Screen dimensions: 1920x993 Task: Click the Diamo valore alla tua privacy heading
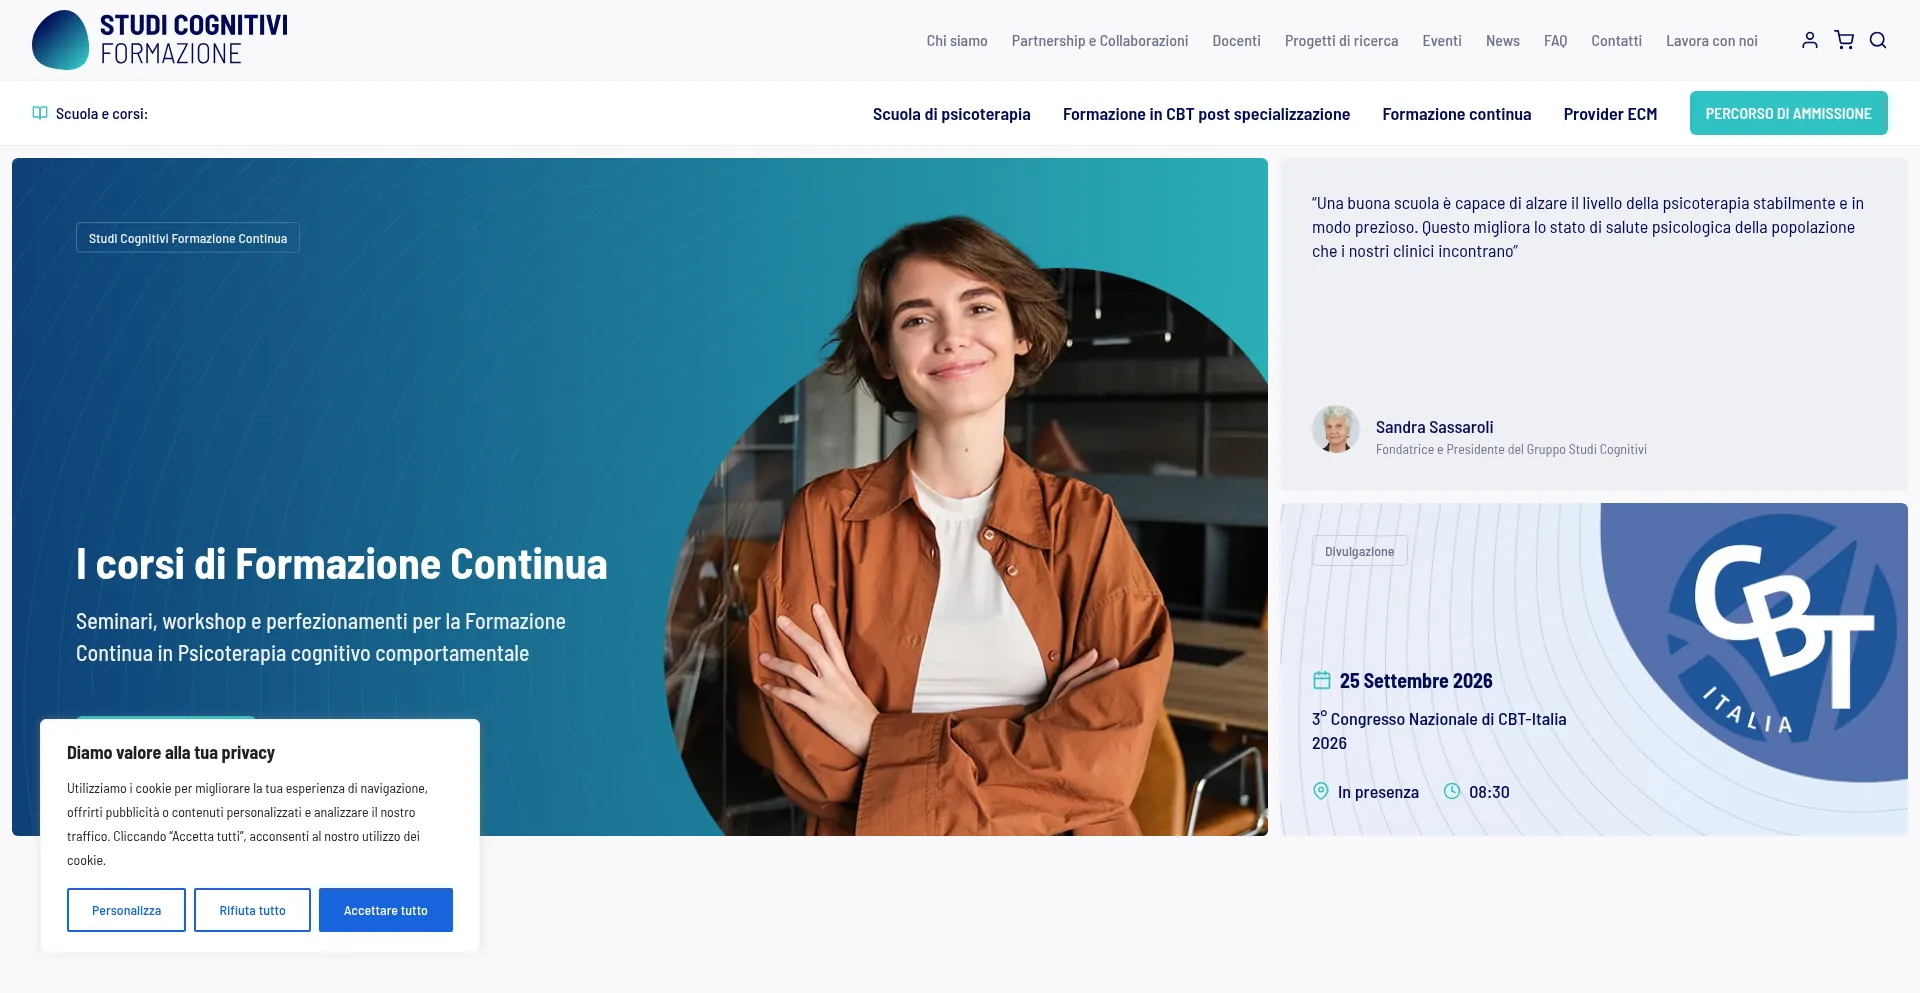(x=171, y=753)
